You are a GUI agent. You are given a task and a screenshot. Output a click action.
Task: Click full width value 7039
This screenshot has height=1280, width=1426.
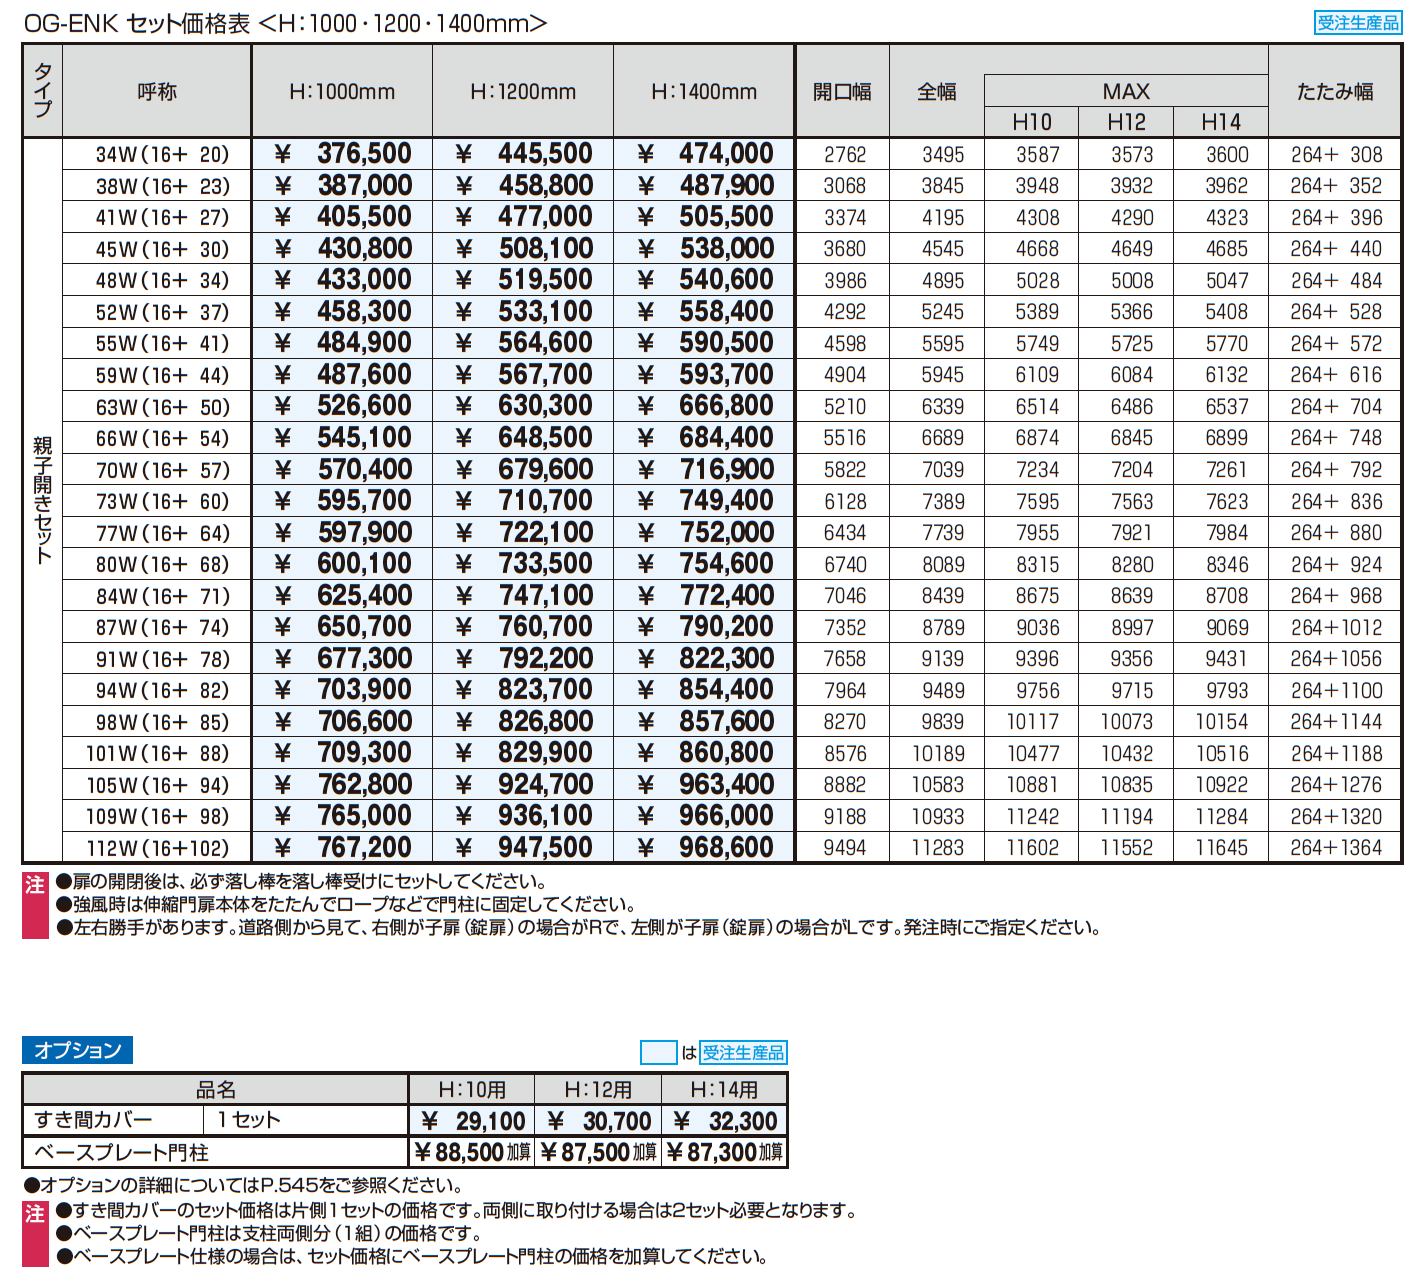point(942,470)
